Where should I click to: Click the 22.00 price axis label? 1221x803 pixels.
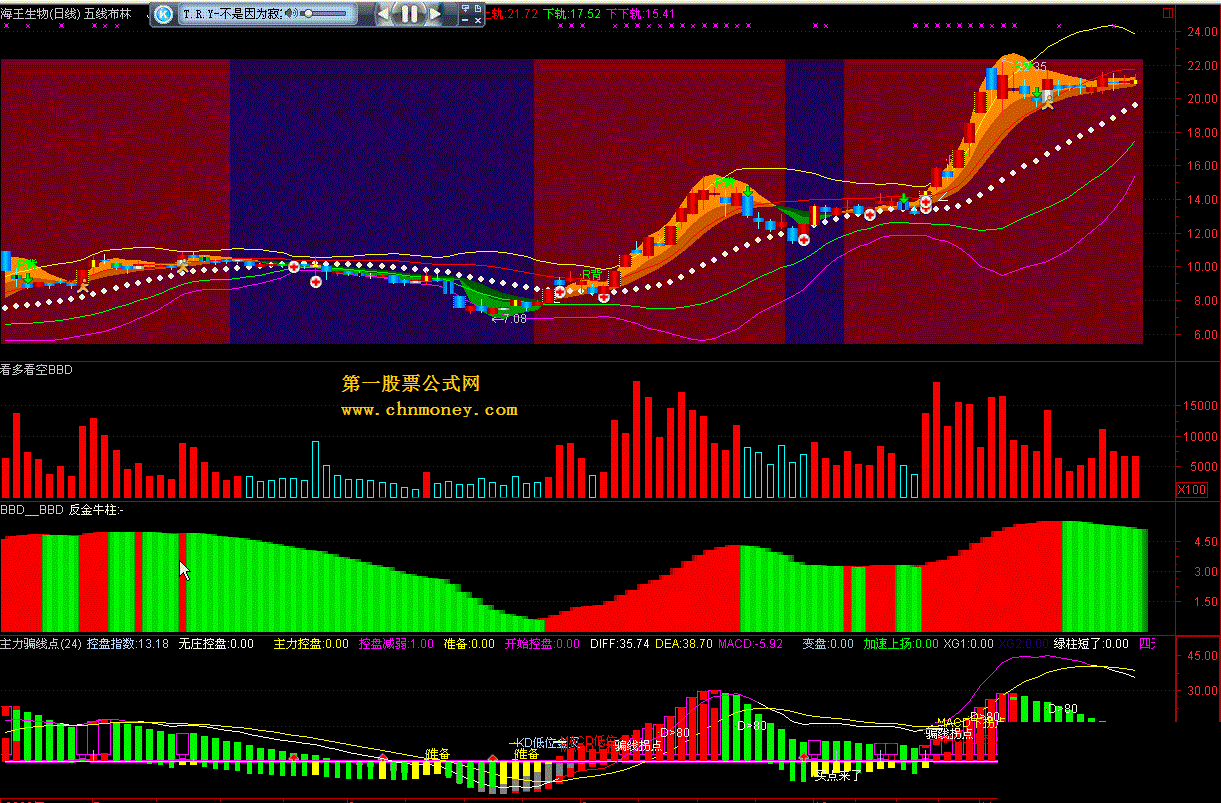pos(1200,65)
